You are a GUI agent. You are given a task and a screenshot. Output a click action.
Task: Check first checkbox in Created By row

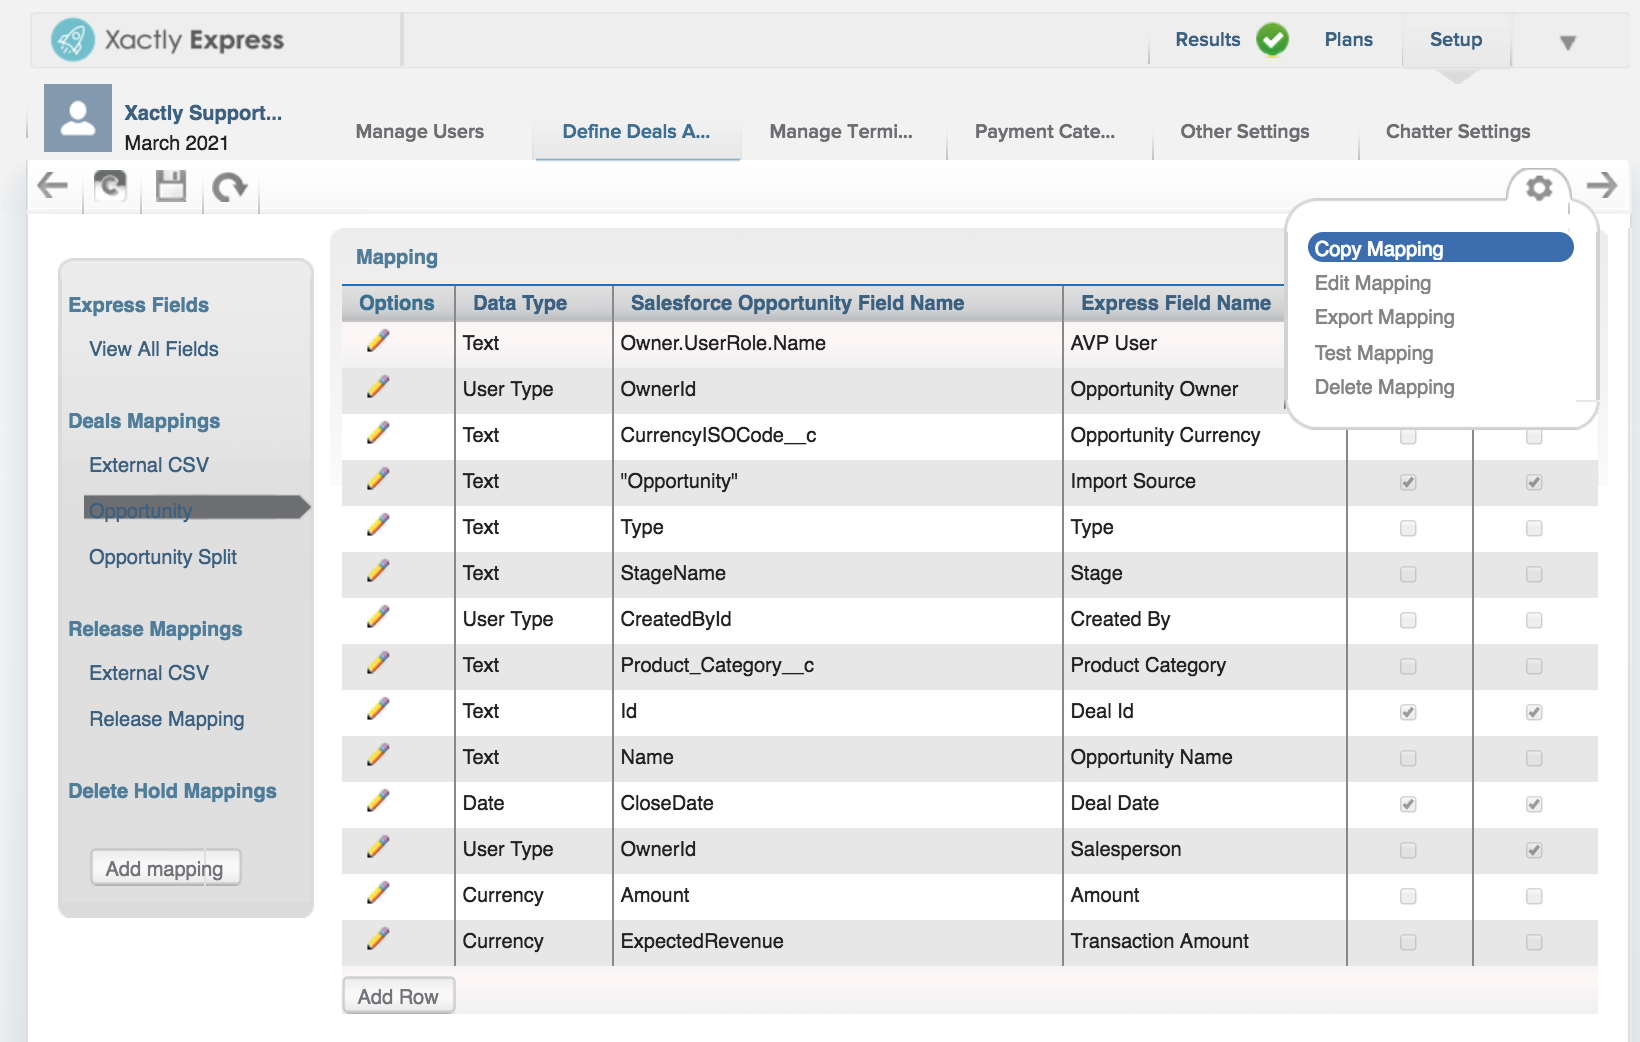pyautogui.click(x=1408, y=620)
